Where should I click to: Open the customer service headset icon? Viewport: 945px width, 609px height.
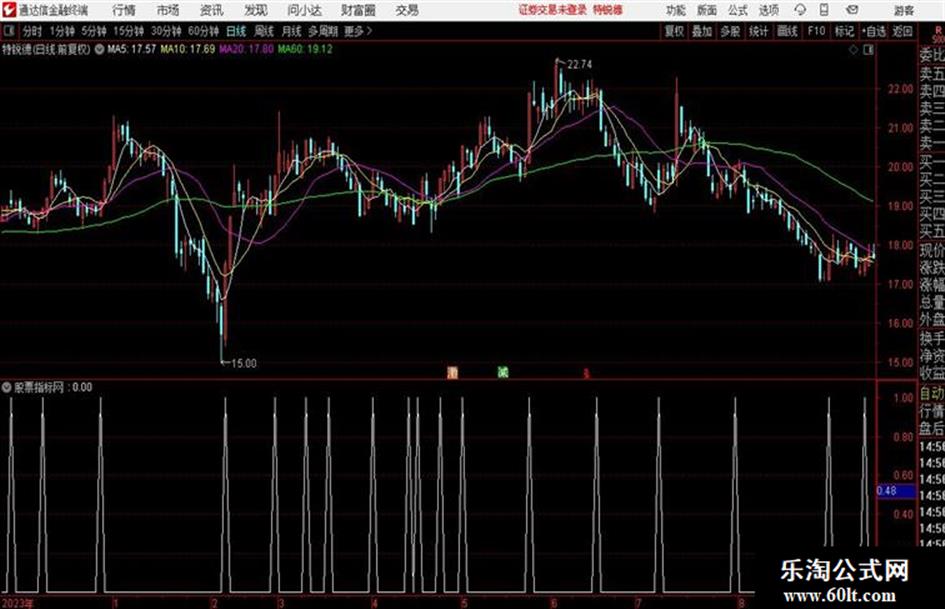point(800,10)
